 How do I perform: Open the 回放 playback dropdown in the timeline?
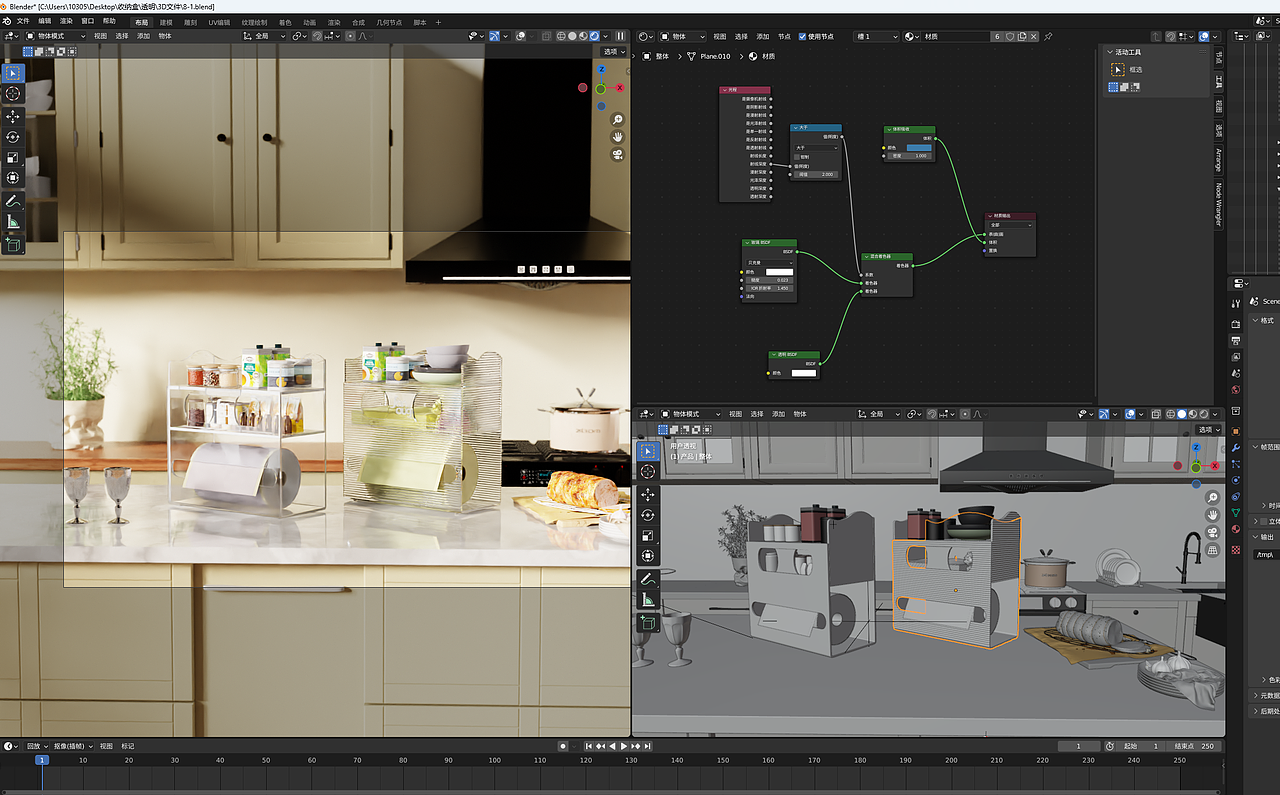click(35, 746)
